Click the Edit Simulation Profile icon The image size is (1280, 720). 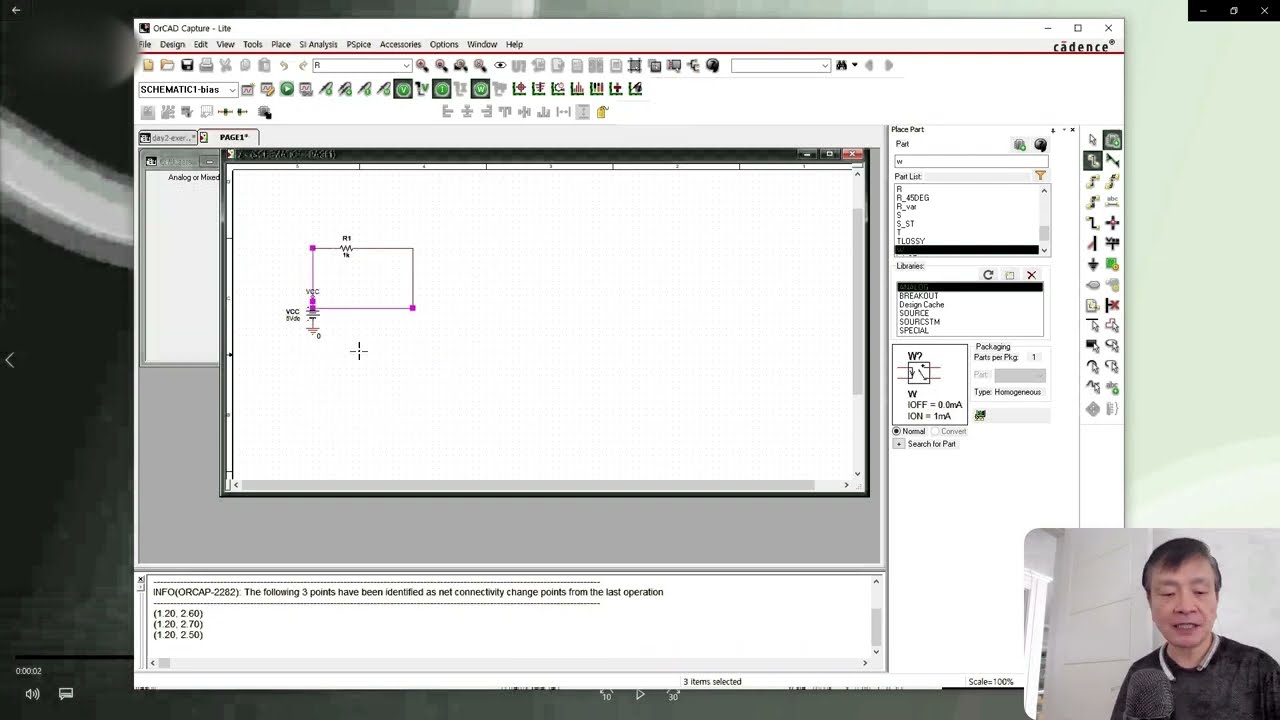tap(267, 89)
